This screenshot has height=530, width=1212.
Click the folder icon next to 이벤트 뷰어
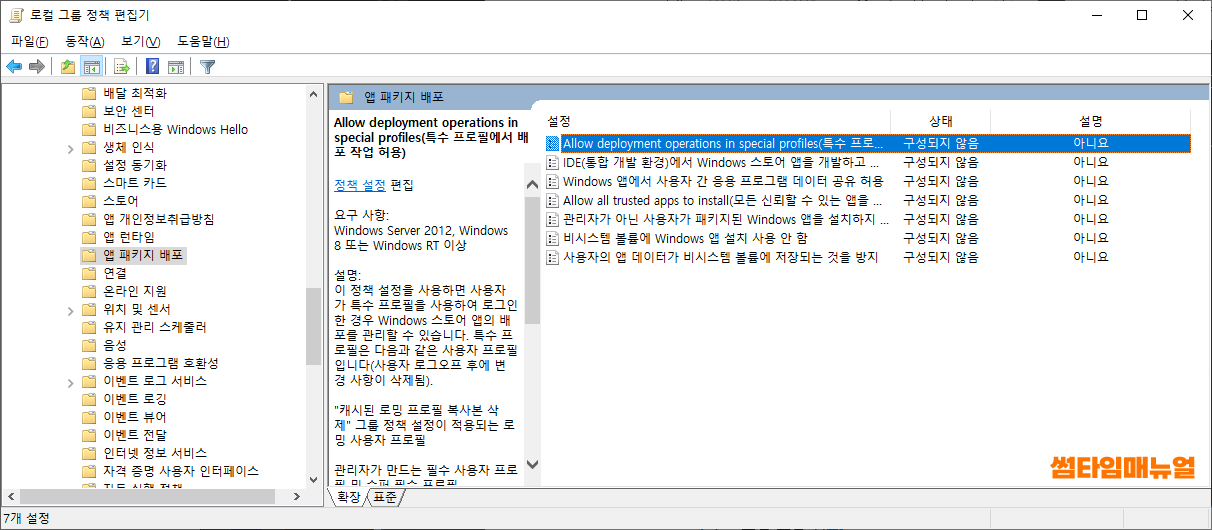coord(88,417)
